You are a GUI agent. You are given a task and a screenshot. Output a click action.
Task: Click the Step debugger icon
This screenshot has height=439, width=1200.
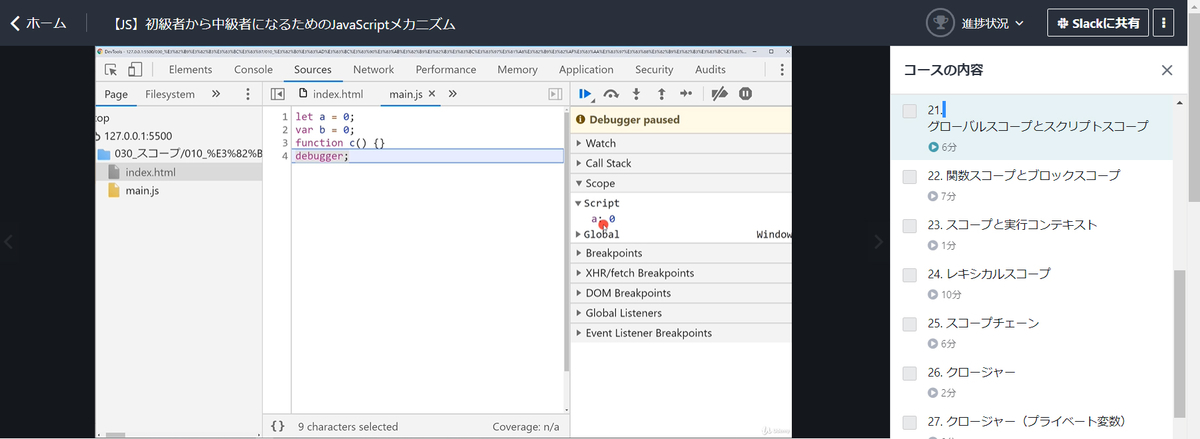coord(685,94)
